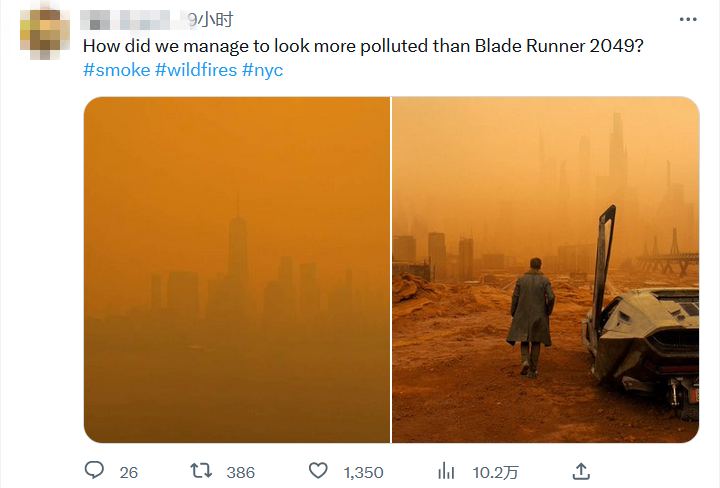Like the tweet with the heart icon
This screenshot has height=488, width=720.
tap(319, 471)
